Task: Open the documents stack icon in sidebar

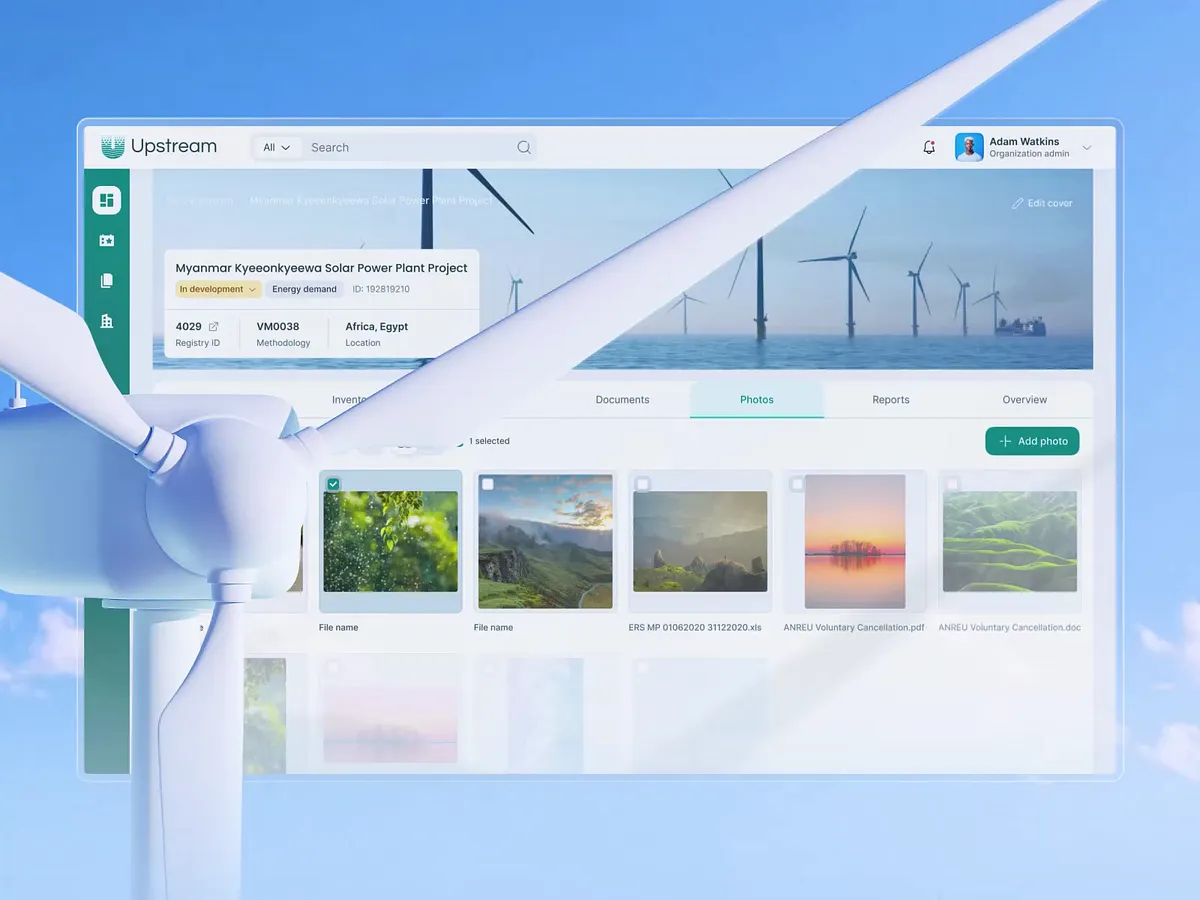Action: coord(106,280)
